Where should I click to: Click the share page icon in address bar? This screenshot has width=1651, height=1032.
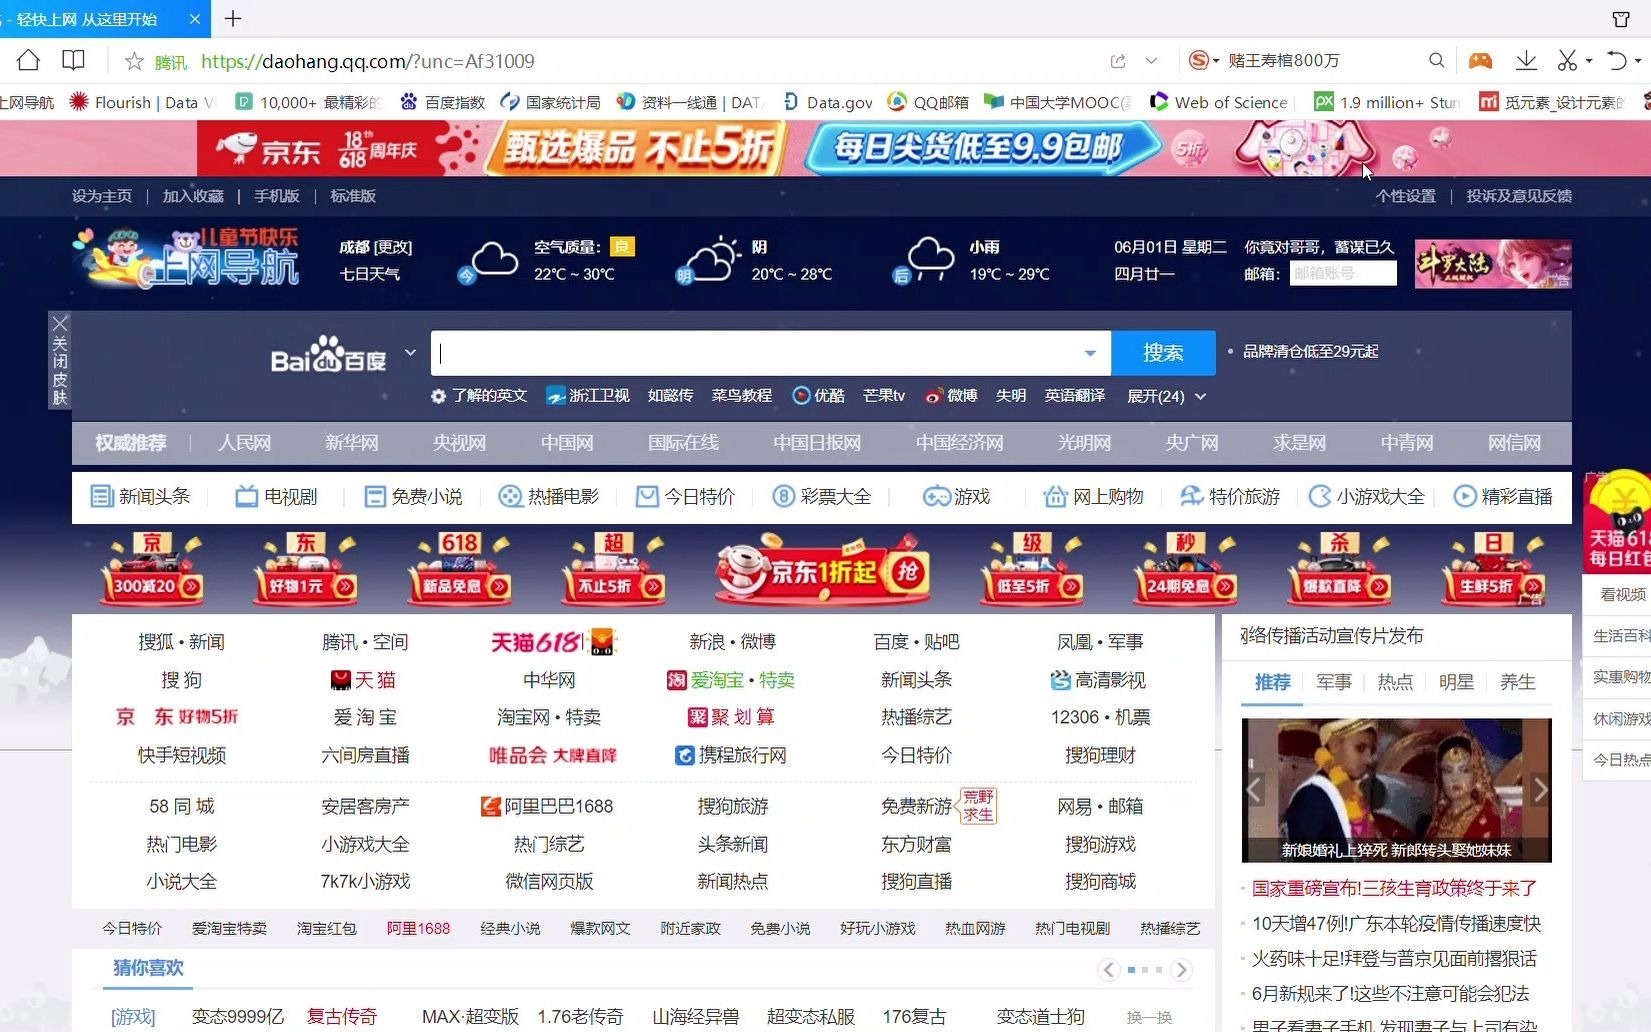pyautogui.click(x=1118, y=61)
